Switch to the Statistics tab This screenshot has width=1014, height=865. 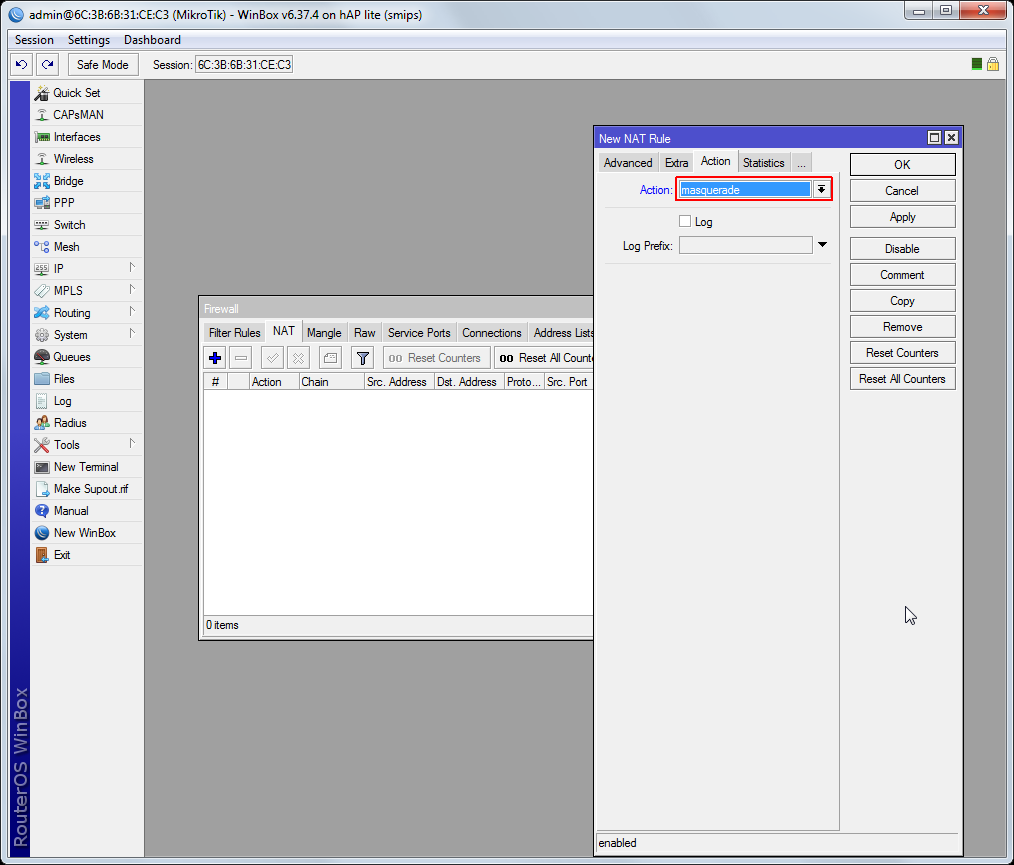[763, 163]
